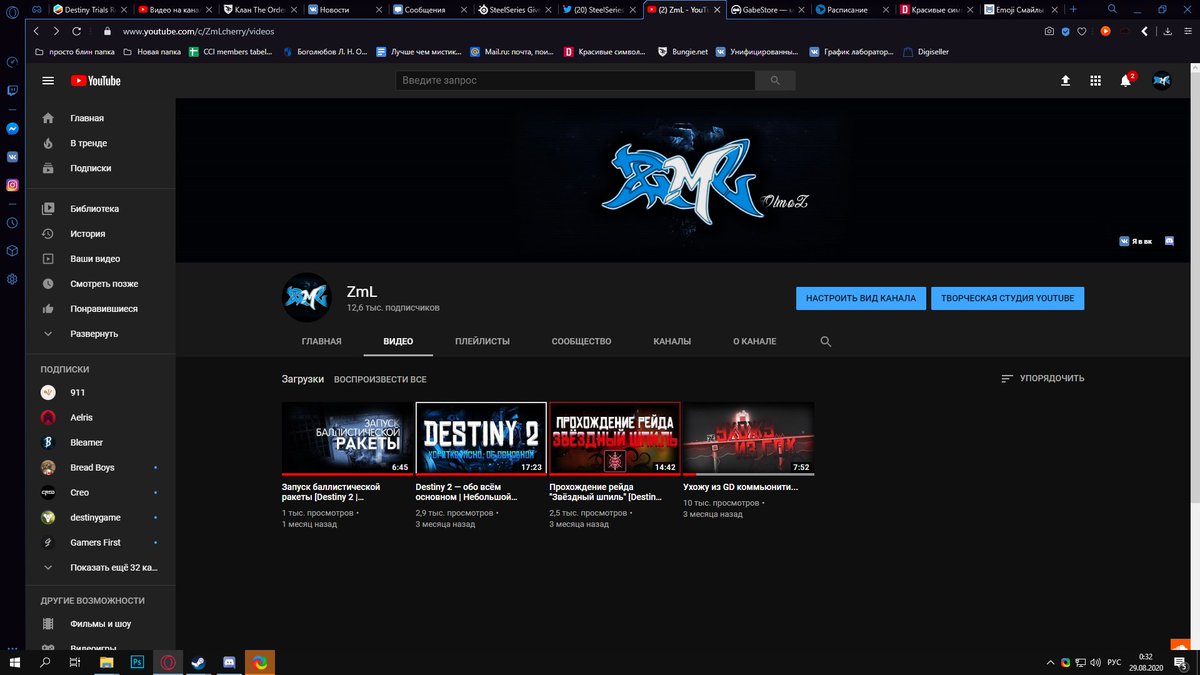
Task: Add page to bookmarks with heart icon
Action: 1082,31
